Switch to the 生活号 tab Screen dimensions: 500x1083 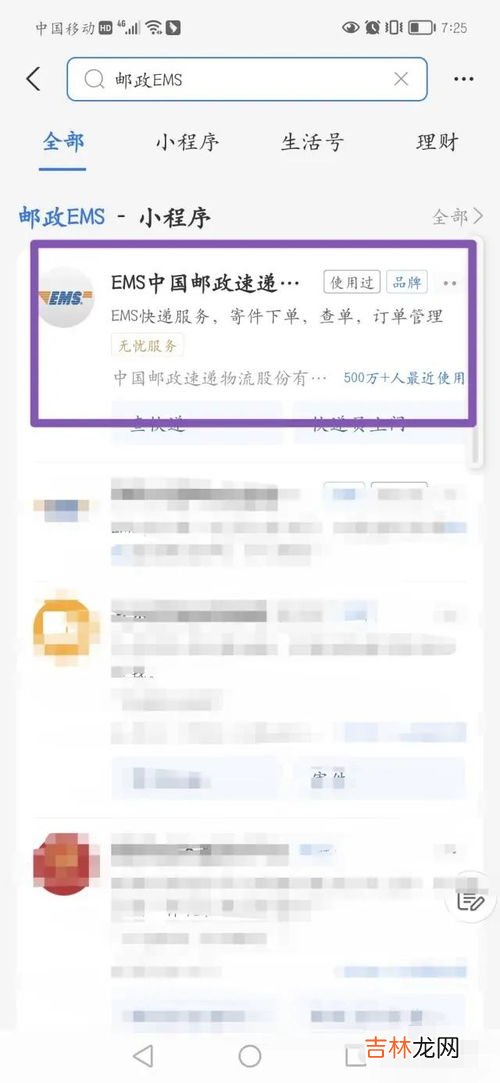[312, 142]
